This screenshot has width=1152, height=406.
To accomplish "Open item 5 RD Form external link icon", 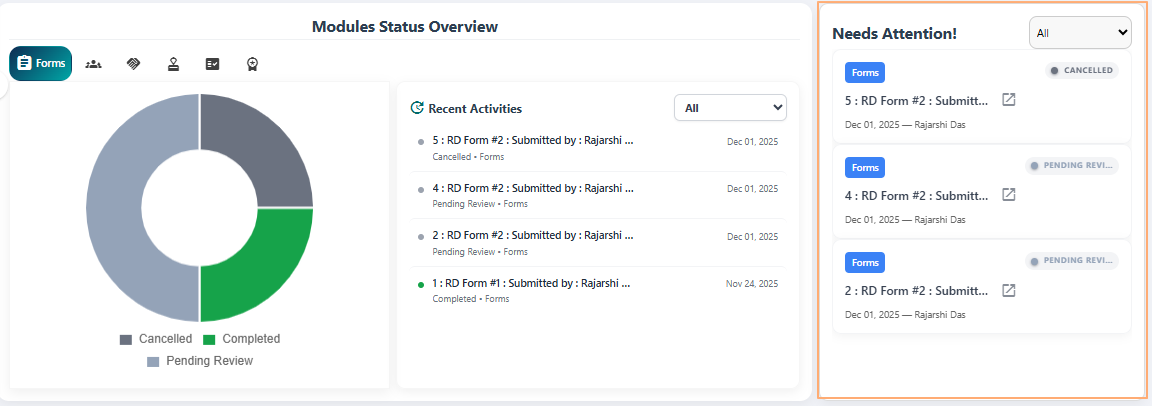I will (x=1009, y=100).
